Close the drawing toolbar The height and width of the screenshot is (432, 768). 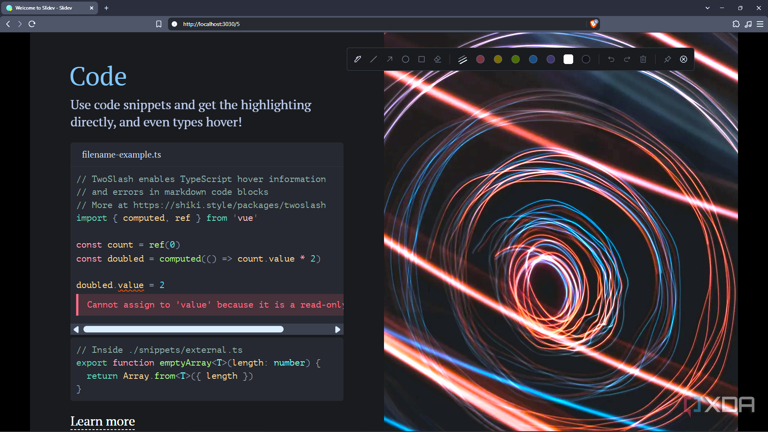click(683, 59)
